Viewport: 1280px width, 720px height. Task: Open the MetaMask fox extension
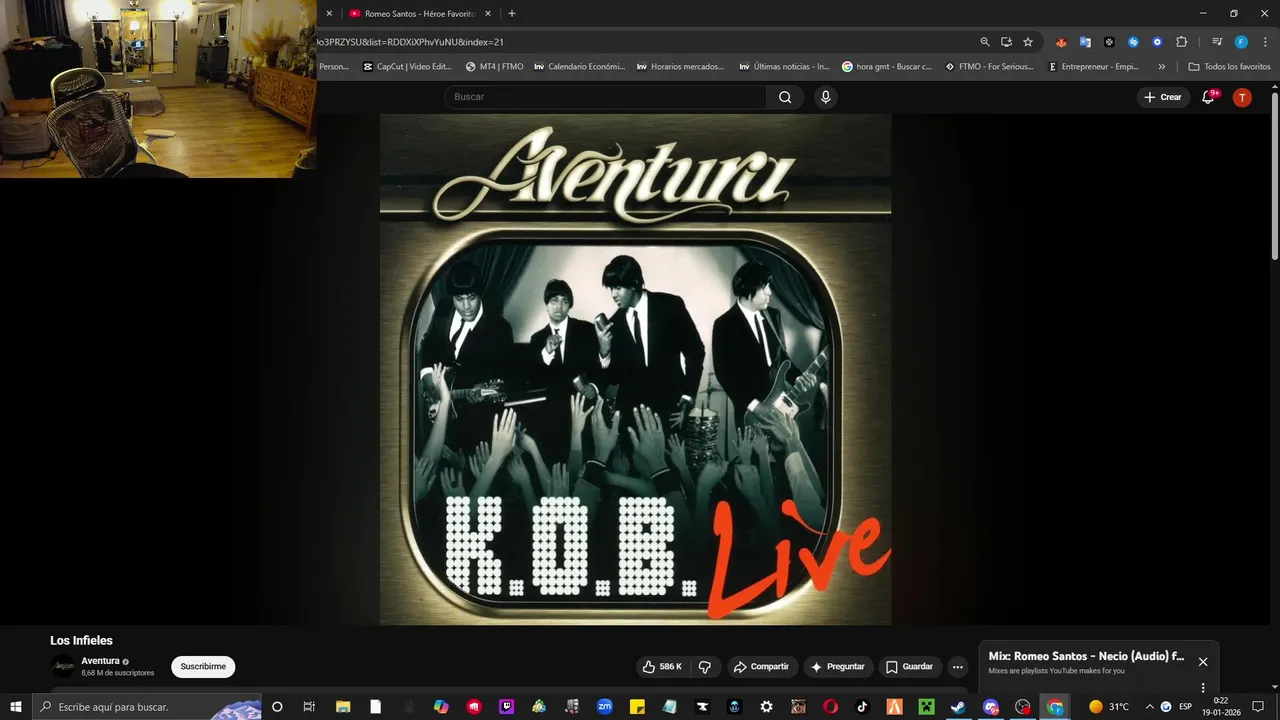click(1061, 42)
